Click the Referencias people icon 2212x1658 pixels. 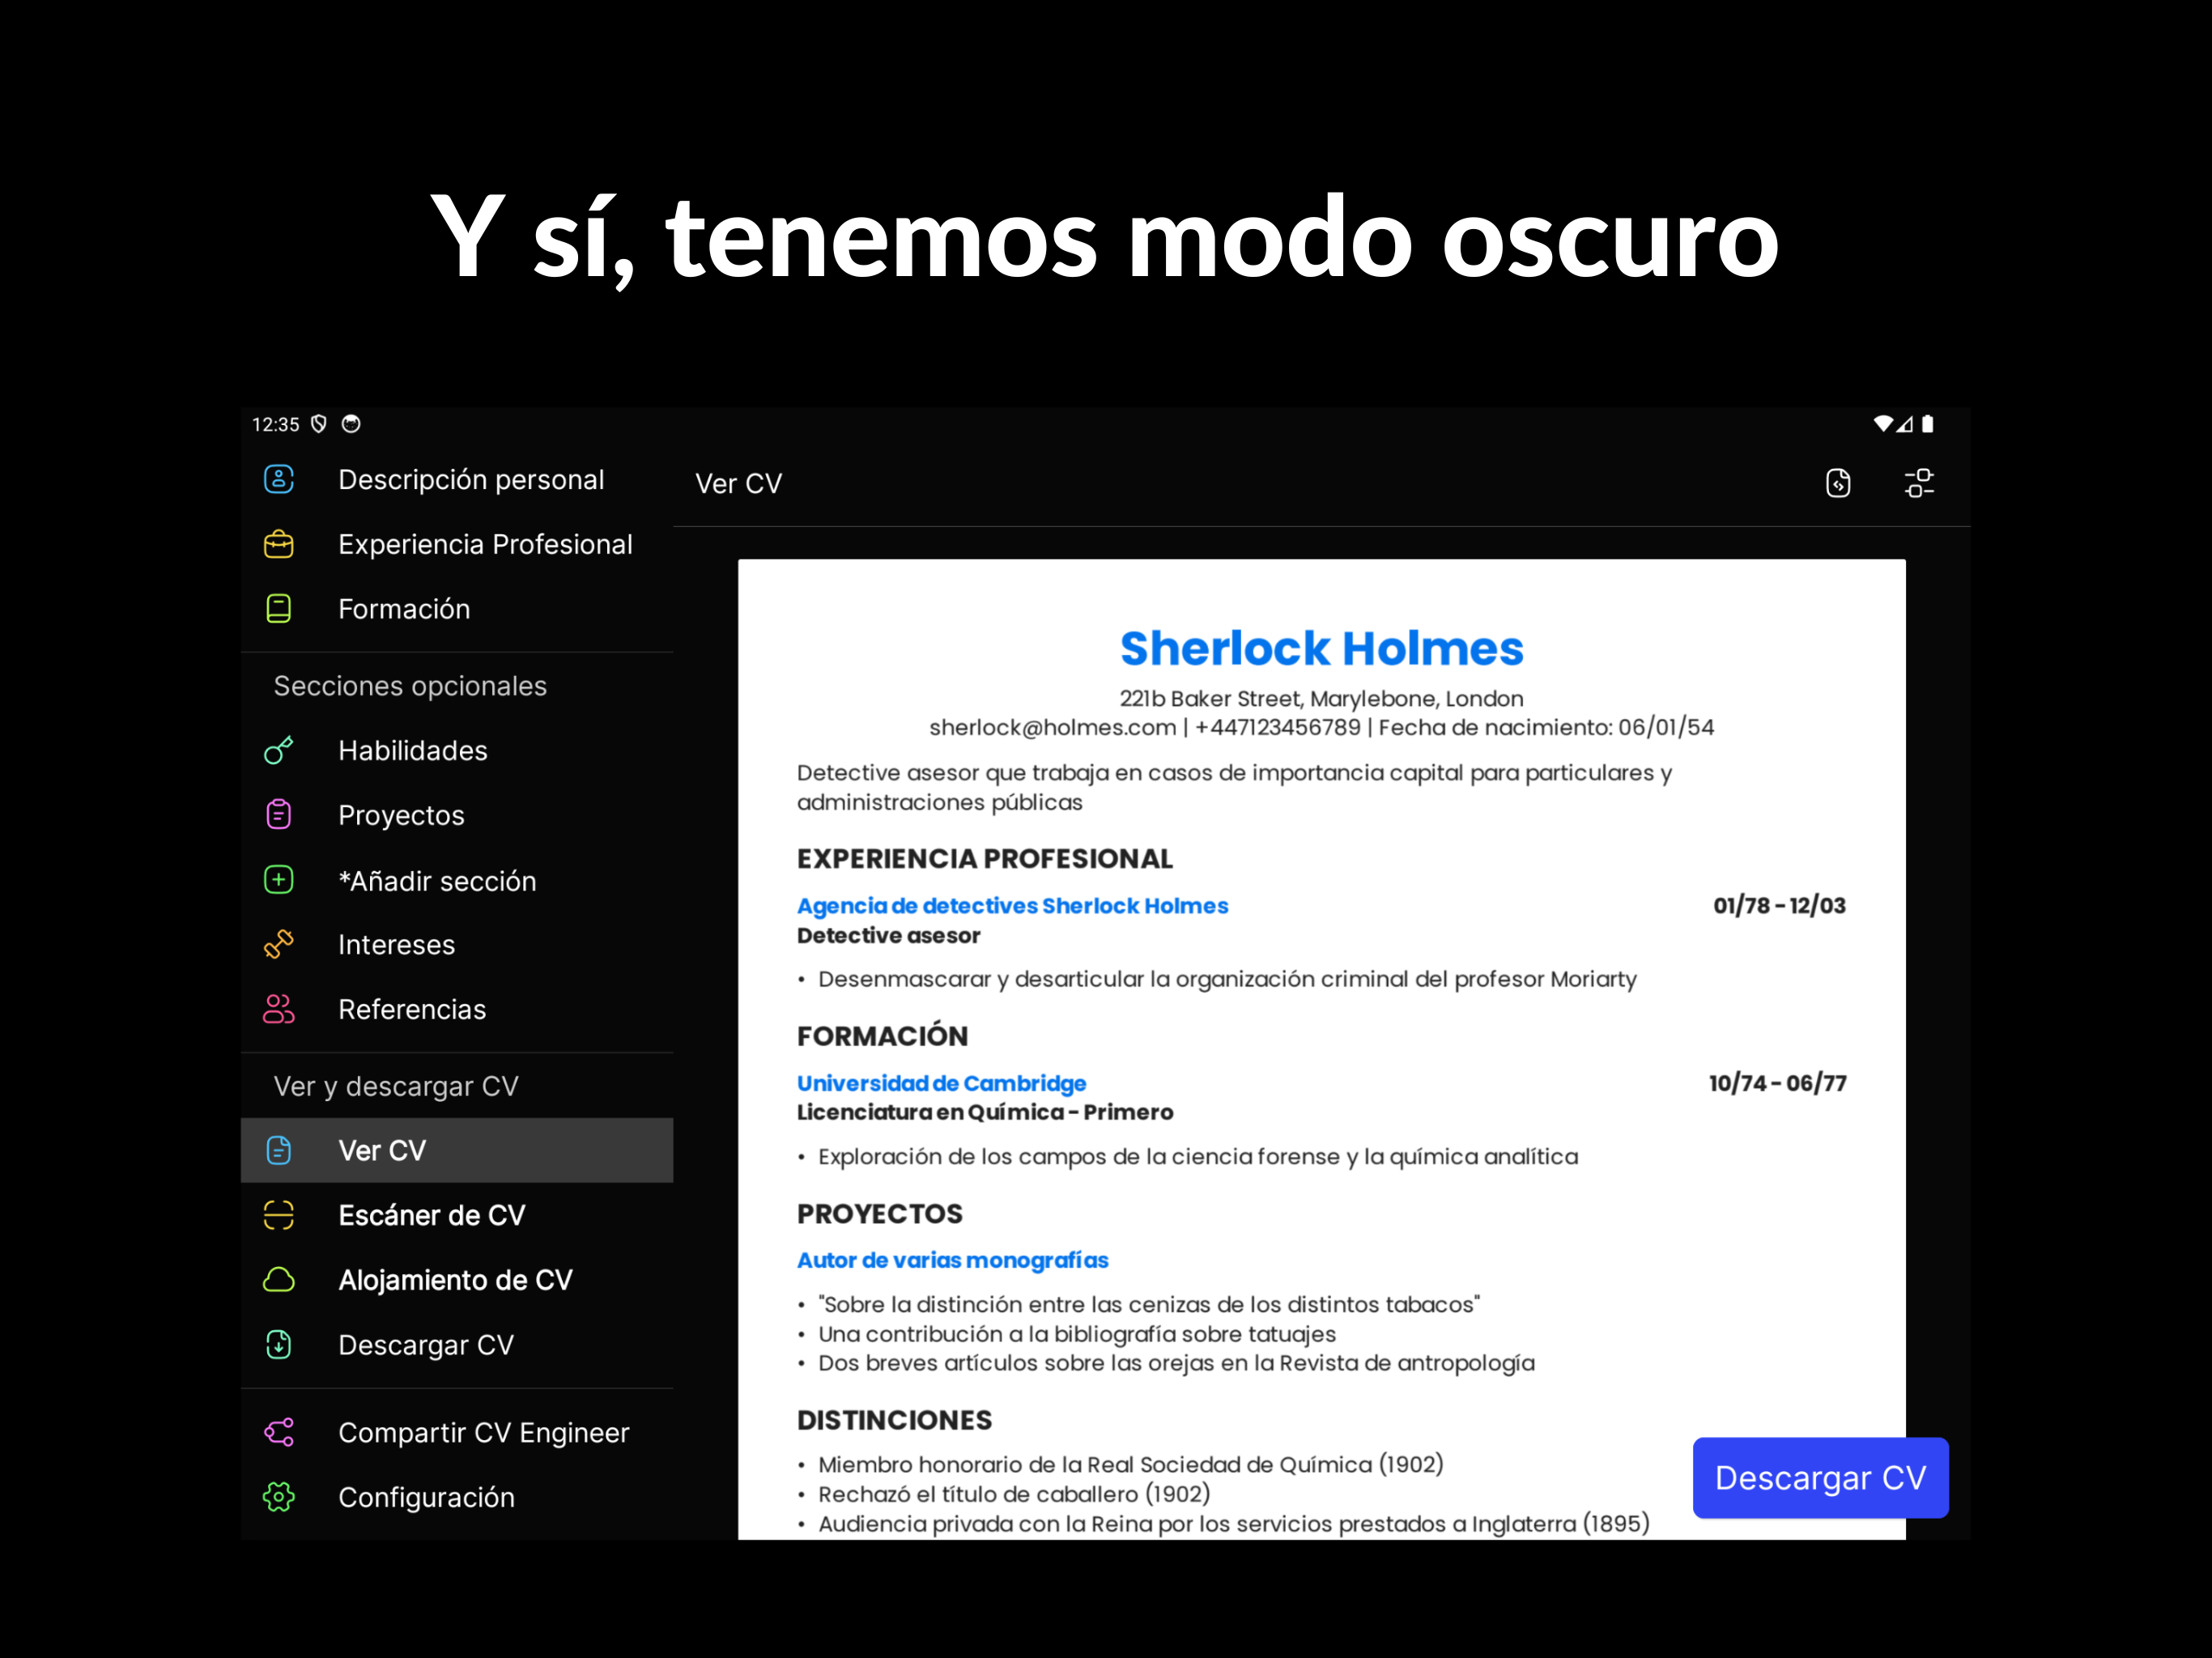(278, 1009)
